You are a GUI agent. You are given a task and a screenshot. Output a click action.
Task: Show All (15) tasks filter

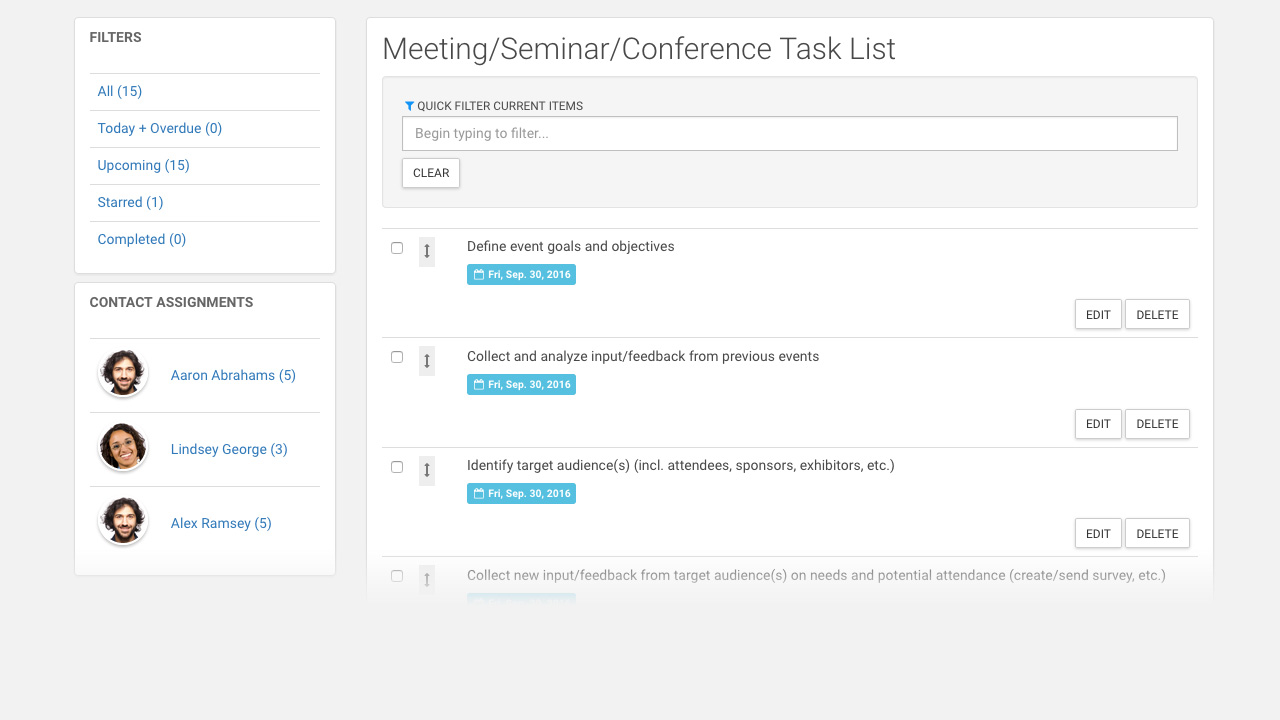tap(120, 92)
